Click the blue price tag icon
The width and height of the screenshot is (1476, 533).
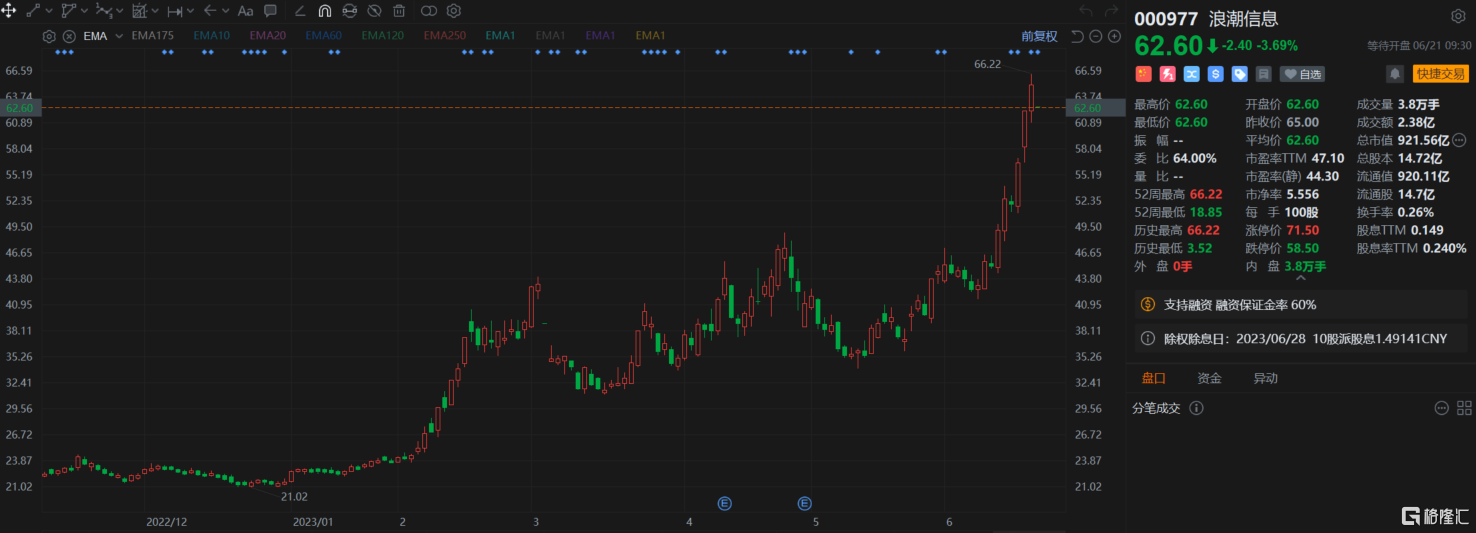1239,74
